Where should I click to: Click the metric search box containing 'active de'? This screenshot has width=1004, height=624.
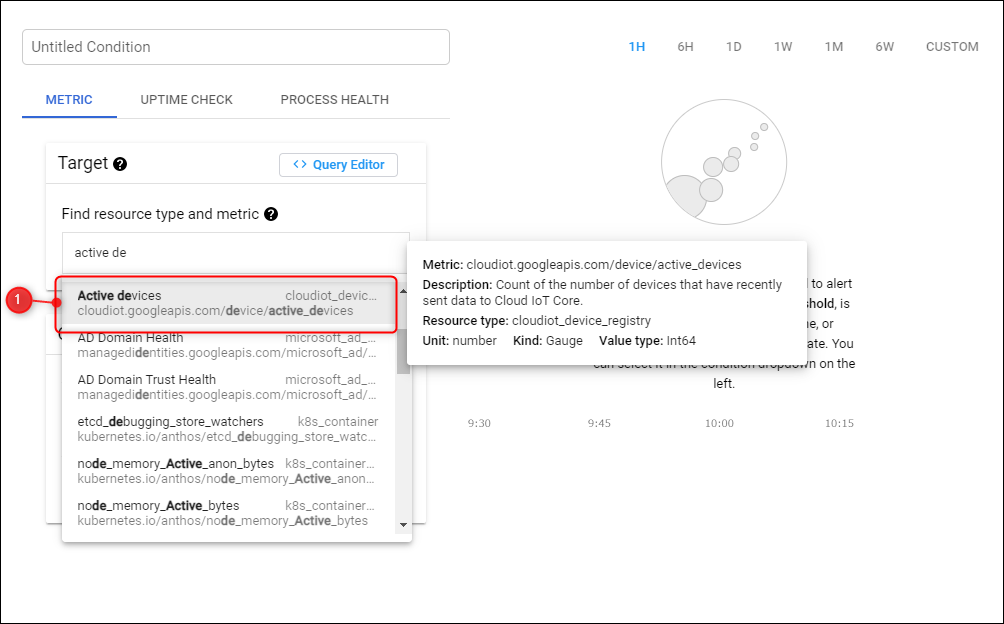[236, 253]
